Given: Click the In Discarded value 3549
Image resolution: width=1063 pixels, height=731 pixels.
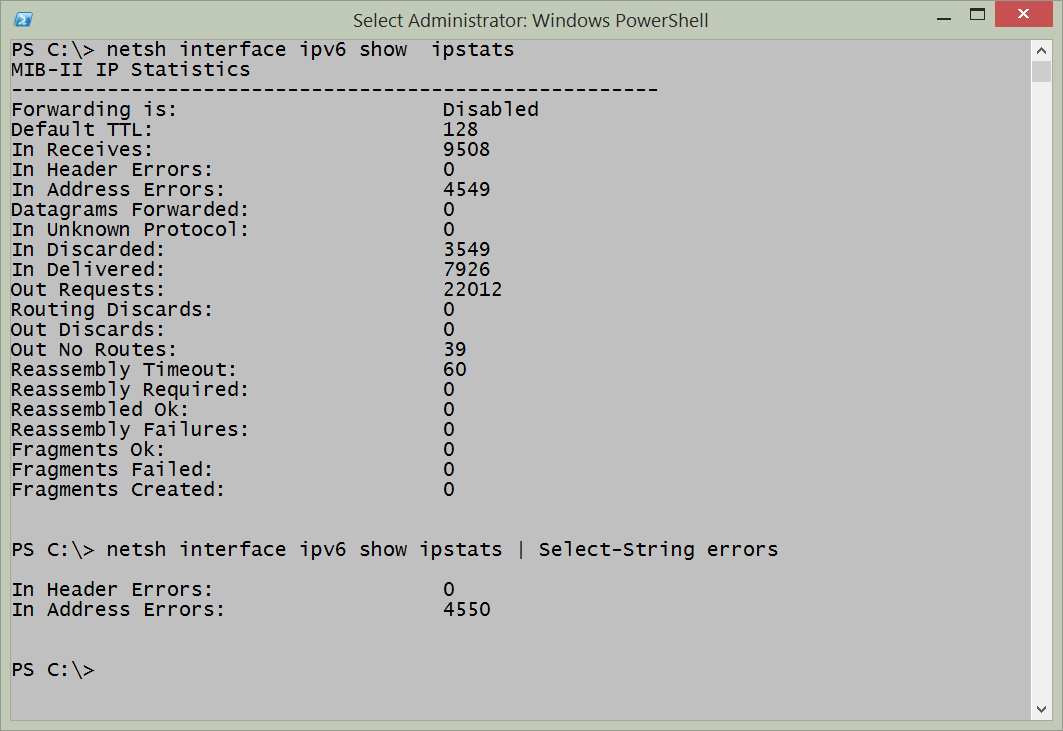Looking at the screenshot, I should pos(466,250).
